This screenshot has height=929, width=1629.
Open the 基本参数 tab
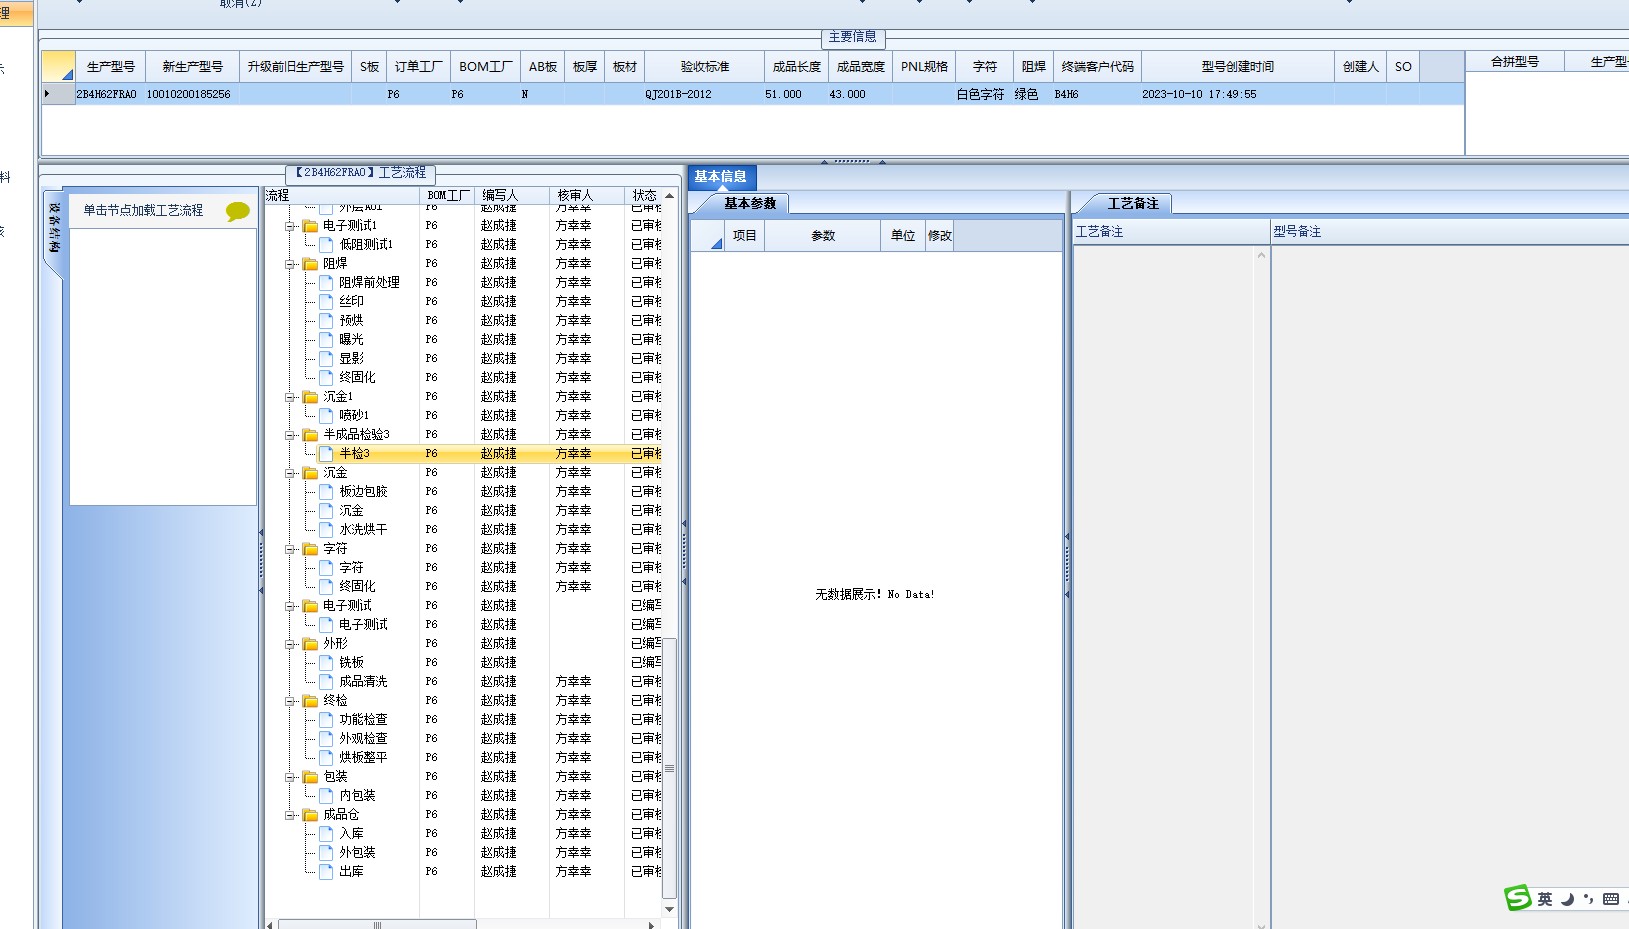[750, 203]
